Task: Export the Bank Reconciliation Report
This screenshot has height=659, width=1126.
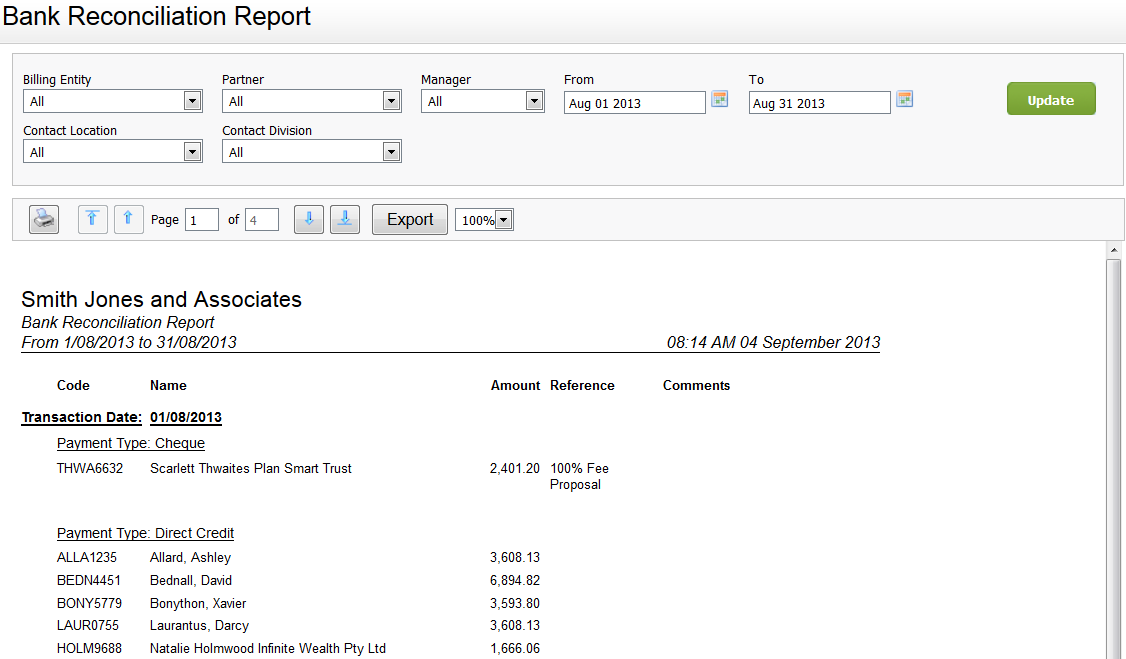Action: tap(409, 219)
